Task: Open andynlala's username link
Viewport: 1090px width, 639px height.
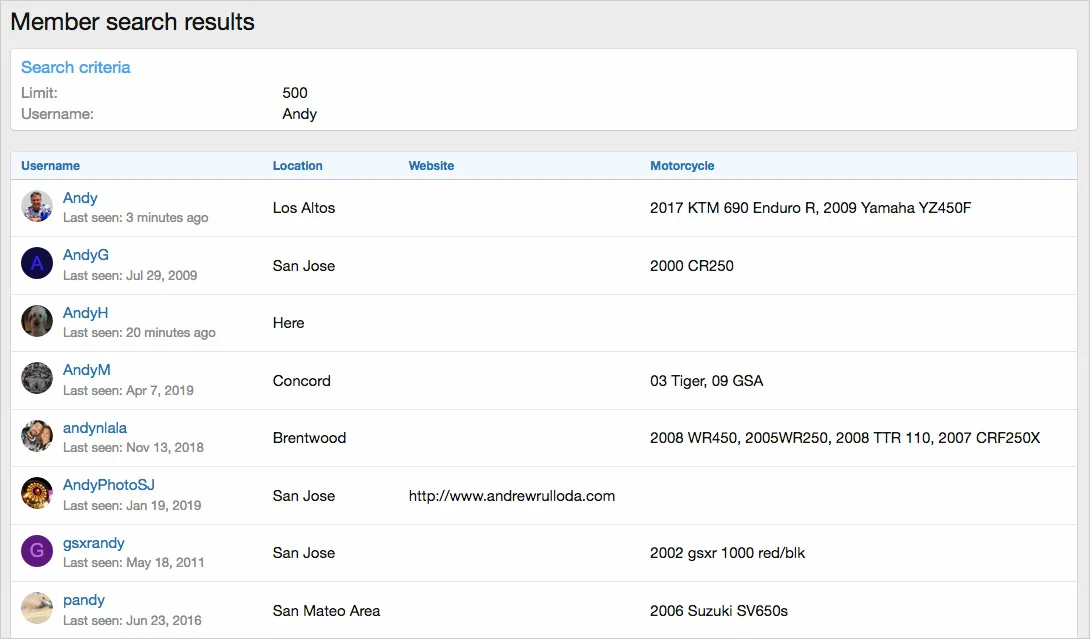Action: click(95, 428)
